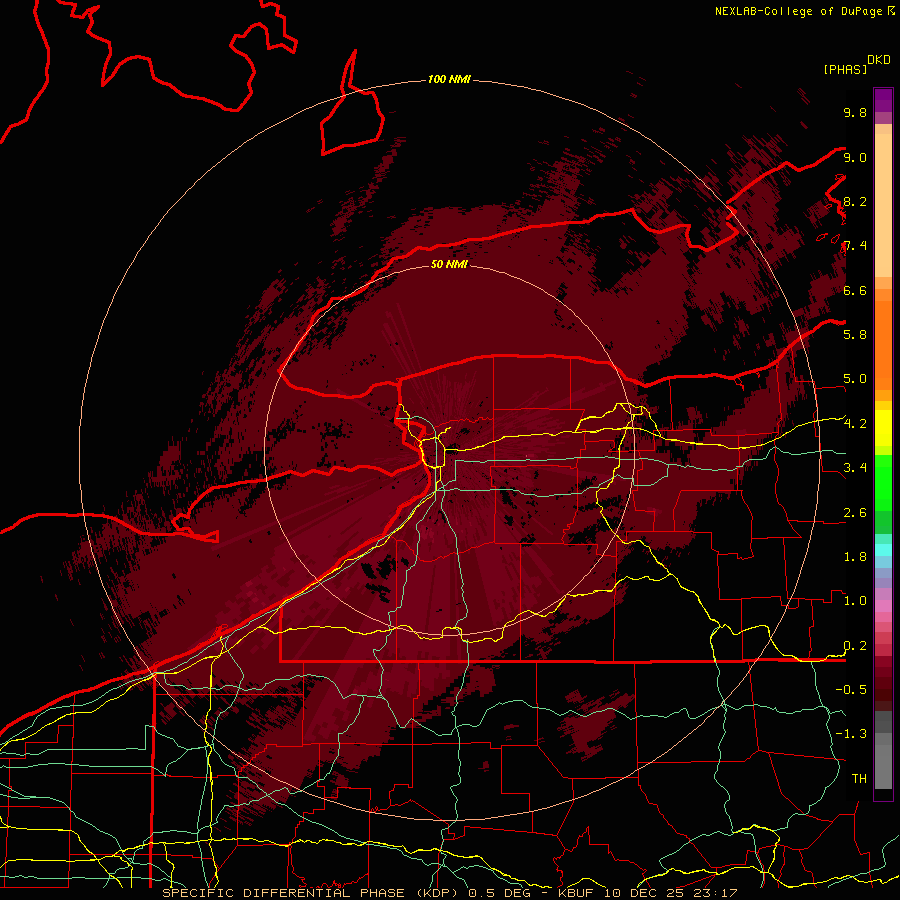Click the TH label on the scale

point(859,778)
